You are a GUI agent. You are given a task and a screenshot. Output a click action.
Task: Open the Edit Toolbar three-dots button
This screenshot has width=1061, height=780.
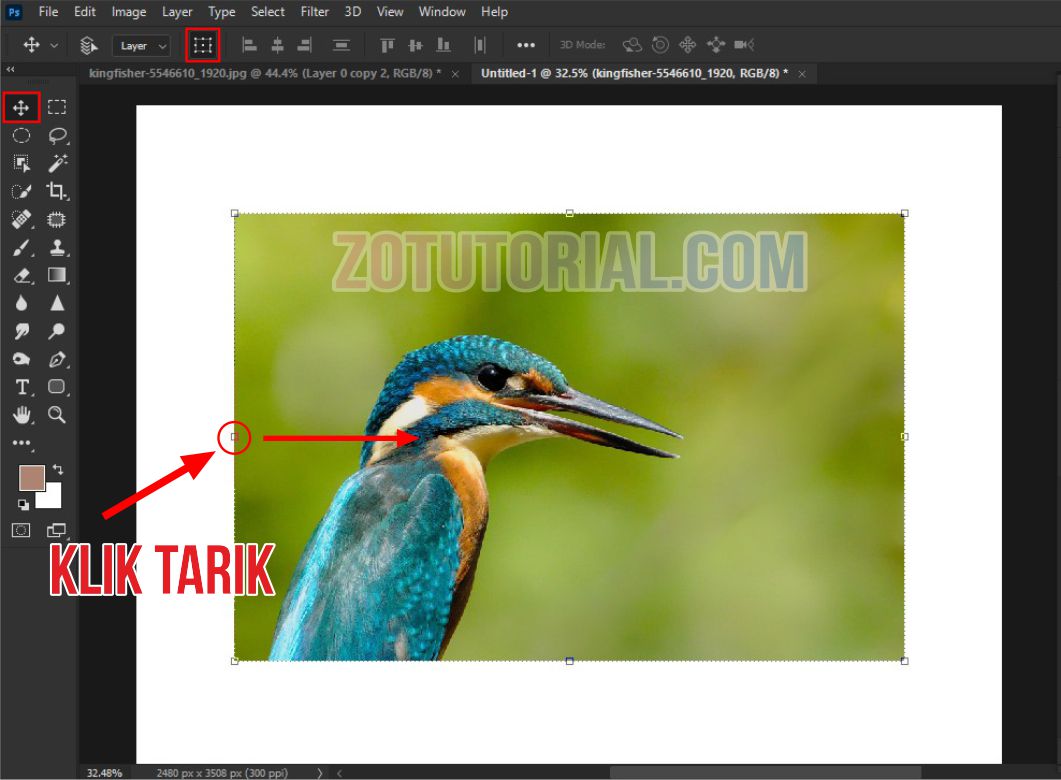[22, 443]
